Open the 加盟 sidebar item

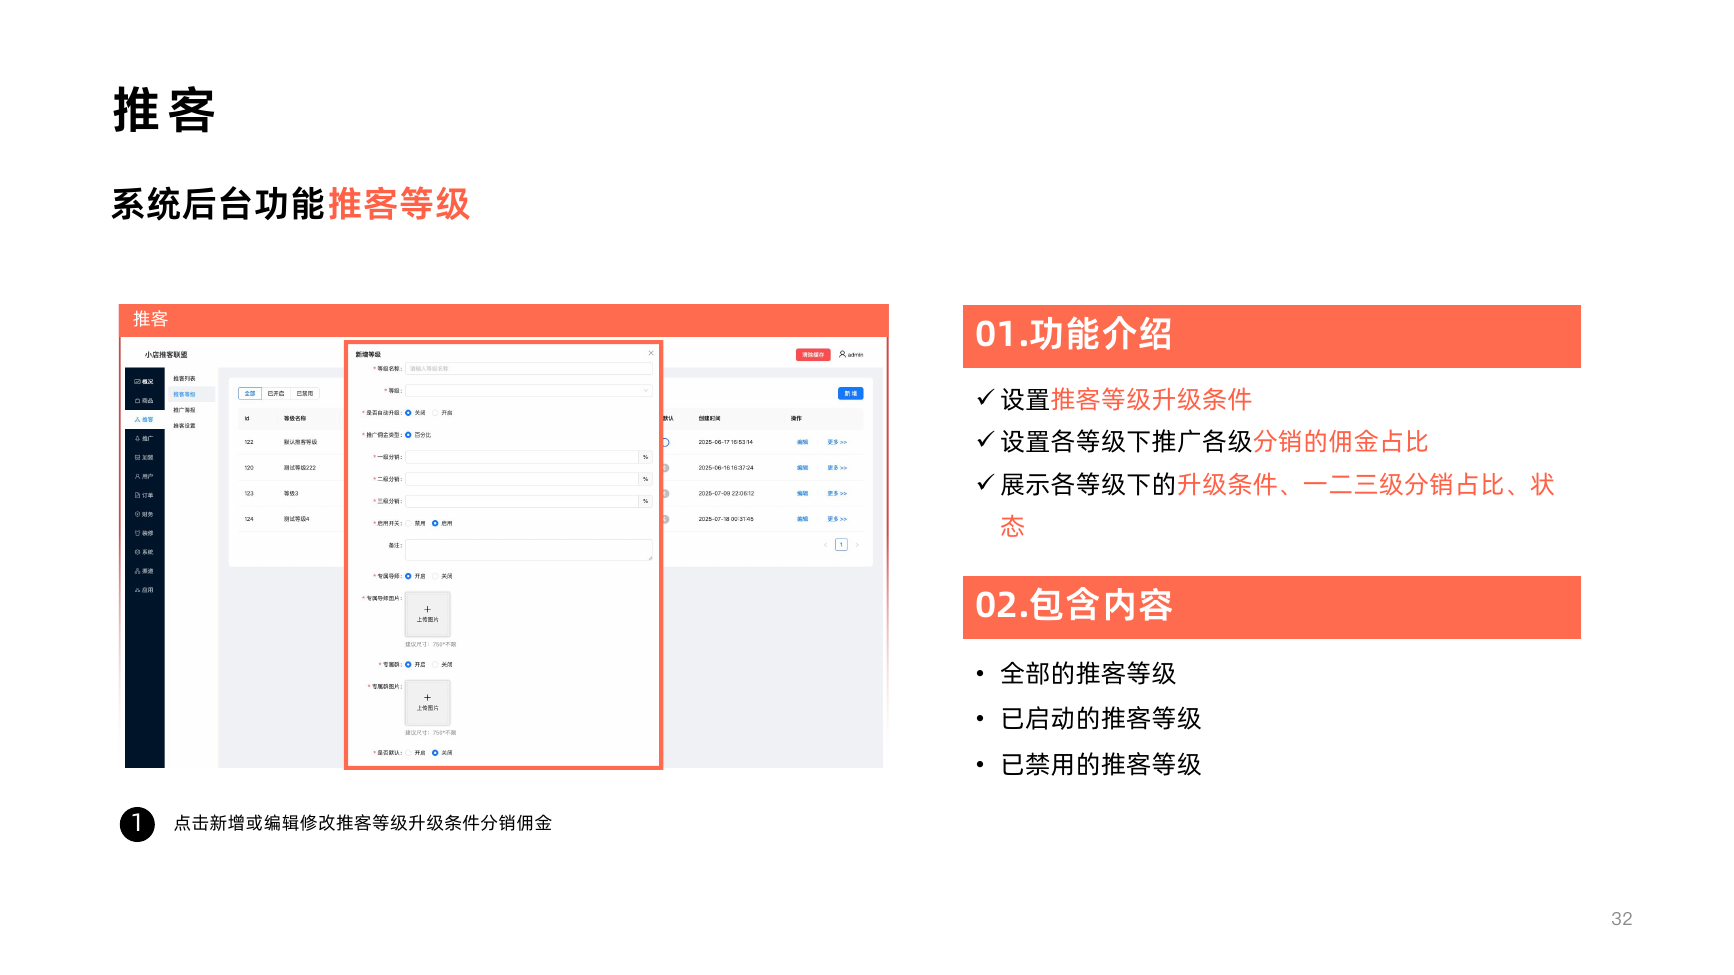pos(144,458)
